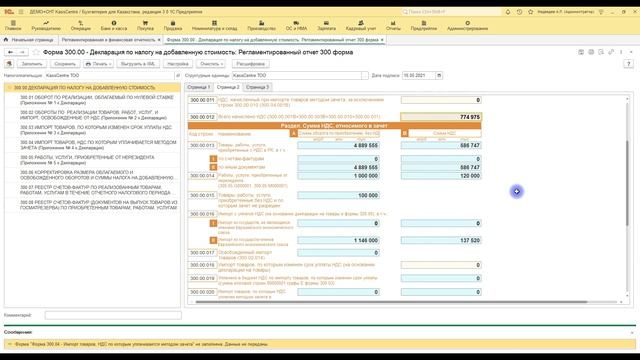Select 300.01 ОБОРОТ ПО РЕАЛИЗАЦИИ tree item
Viewport: 640px width, 360px height.
(97, 100)
